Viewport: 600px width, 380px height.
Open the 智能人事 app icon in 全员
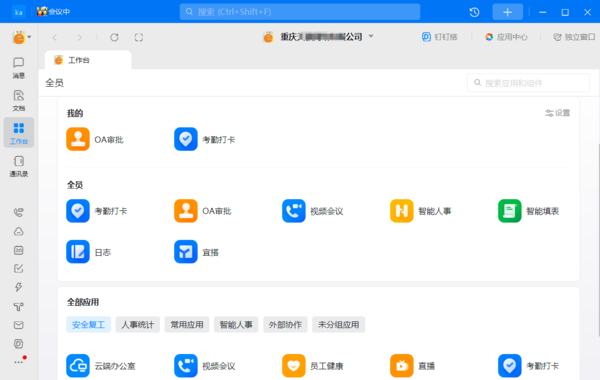pyautogui.click(x=401, y=211)
